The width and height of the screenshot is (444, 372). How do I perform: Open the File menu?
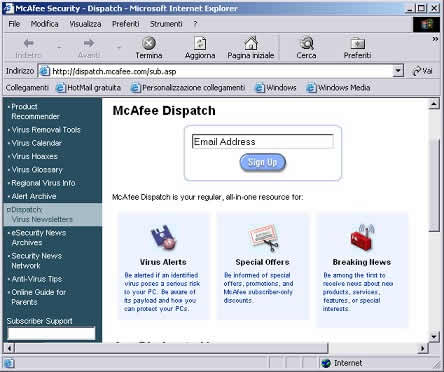pos(14,24)
